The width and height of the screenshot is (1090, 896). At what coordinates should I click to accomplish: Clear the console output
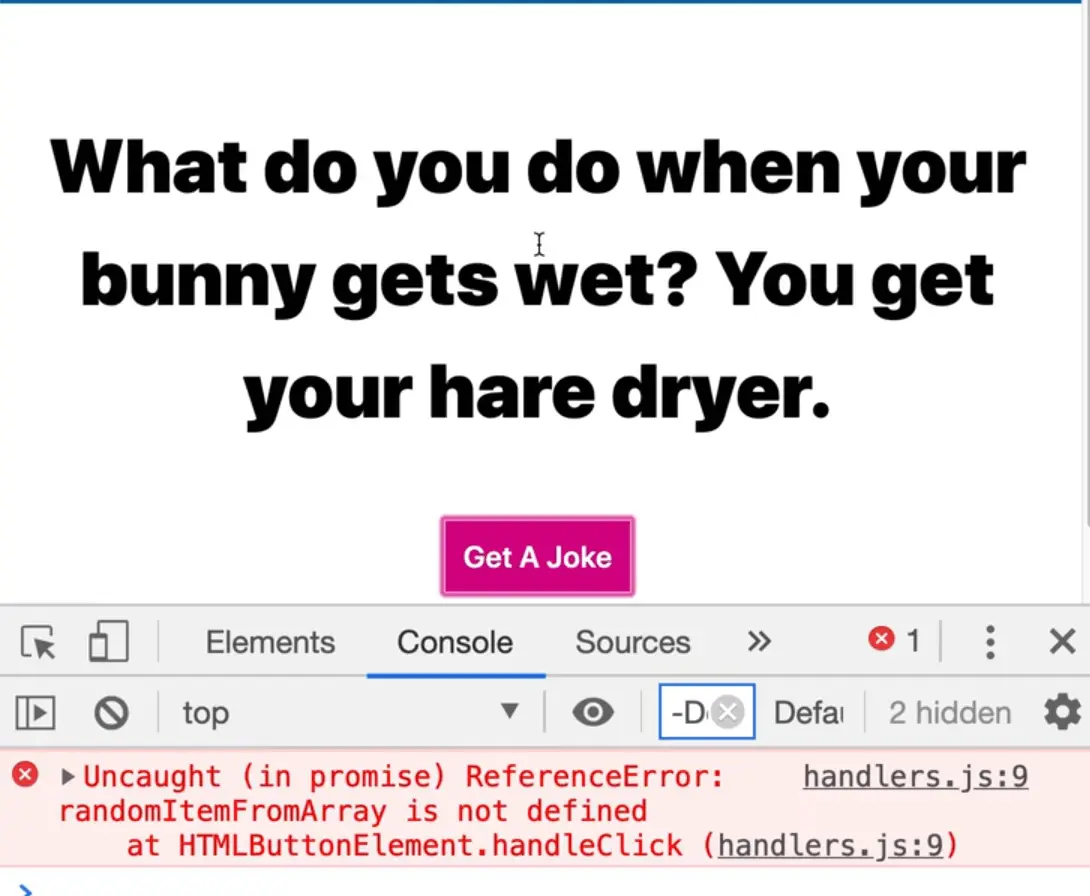coord(111,713)
